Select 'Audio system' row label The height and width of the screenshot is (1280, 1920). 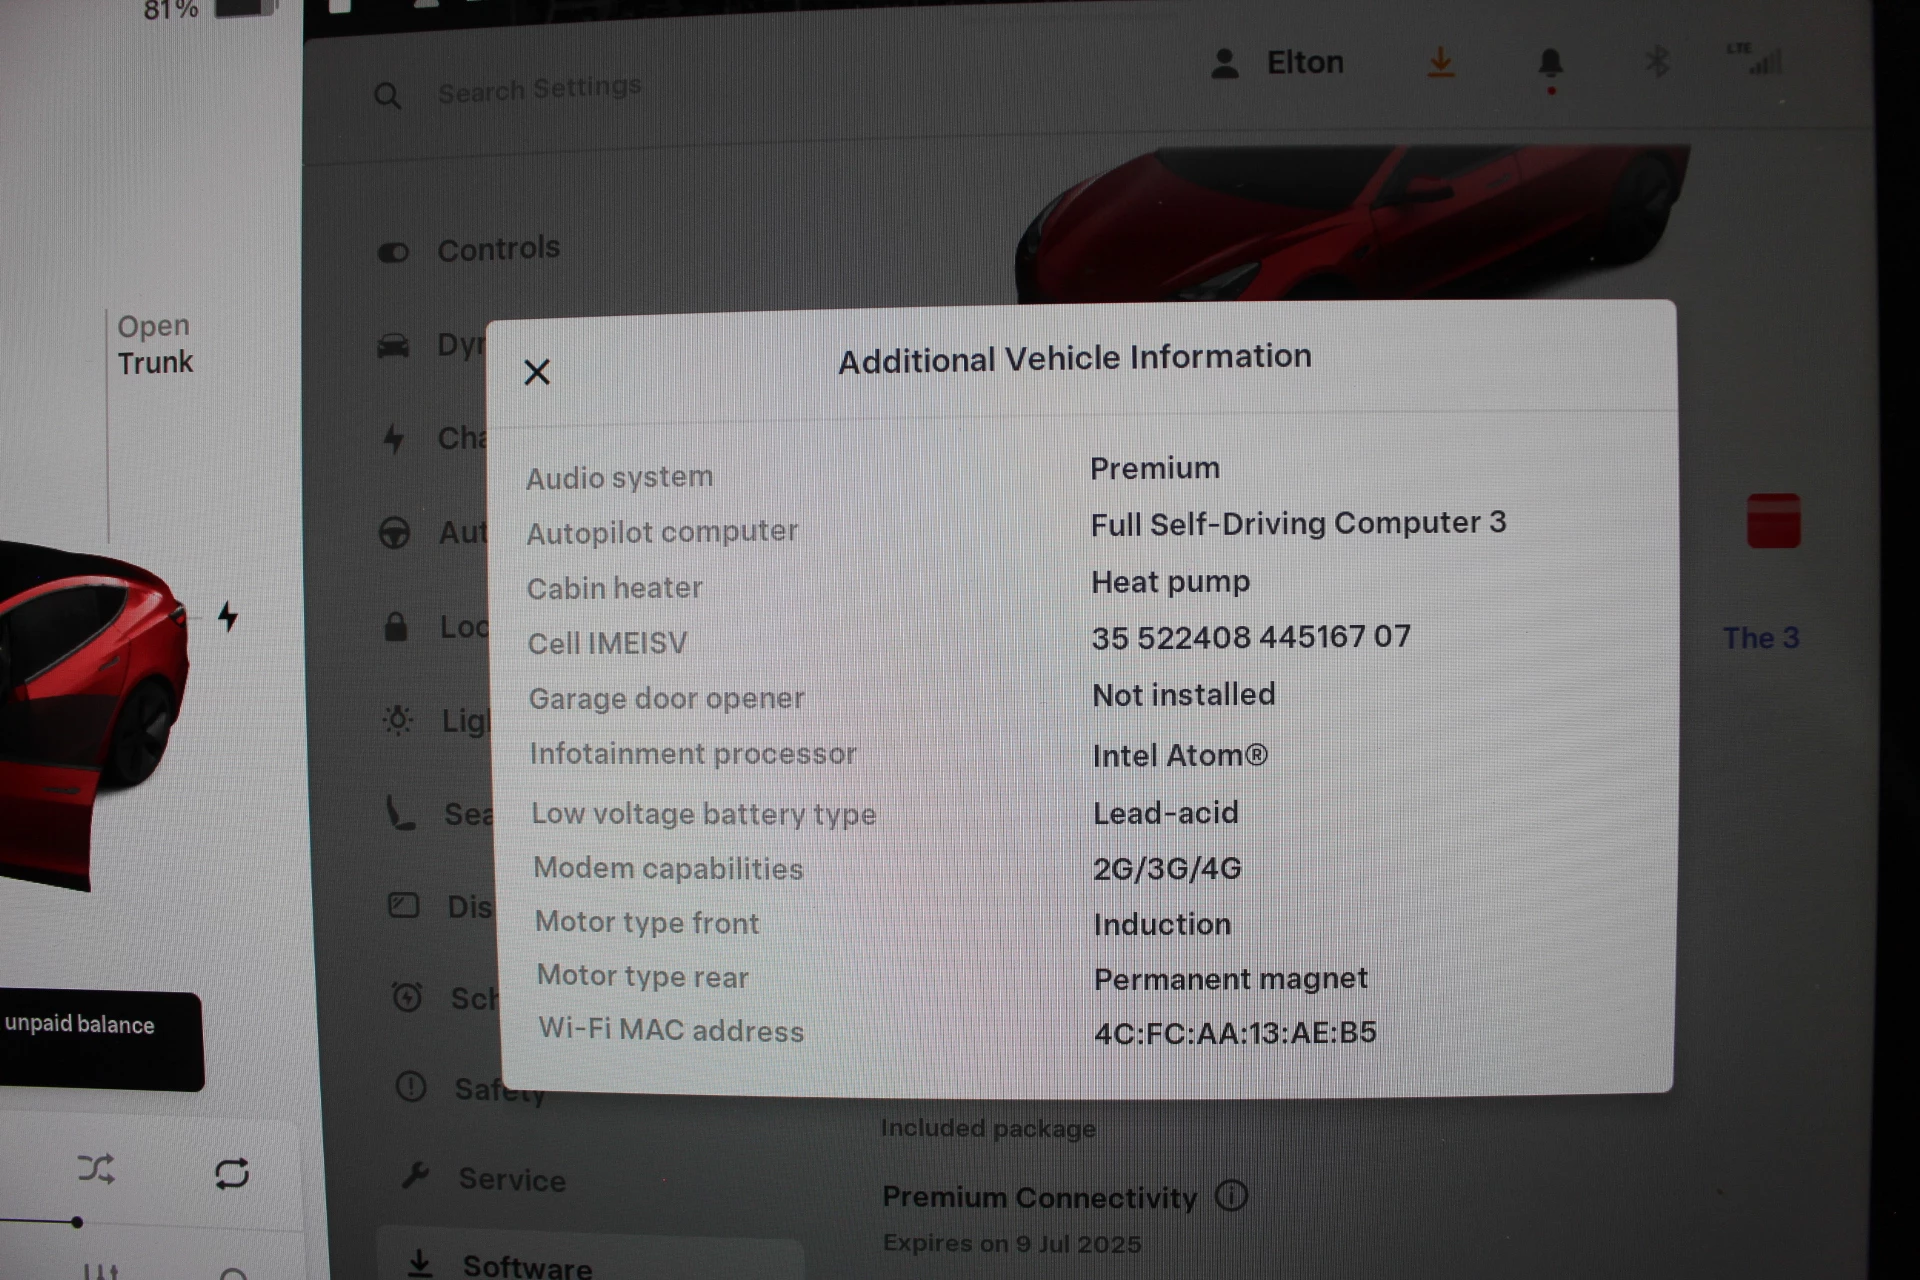coord(620,477)
